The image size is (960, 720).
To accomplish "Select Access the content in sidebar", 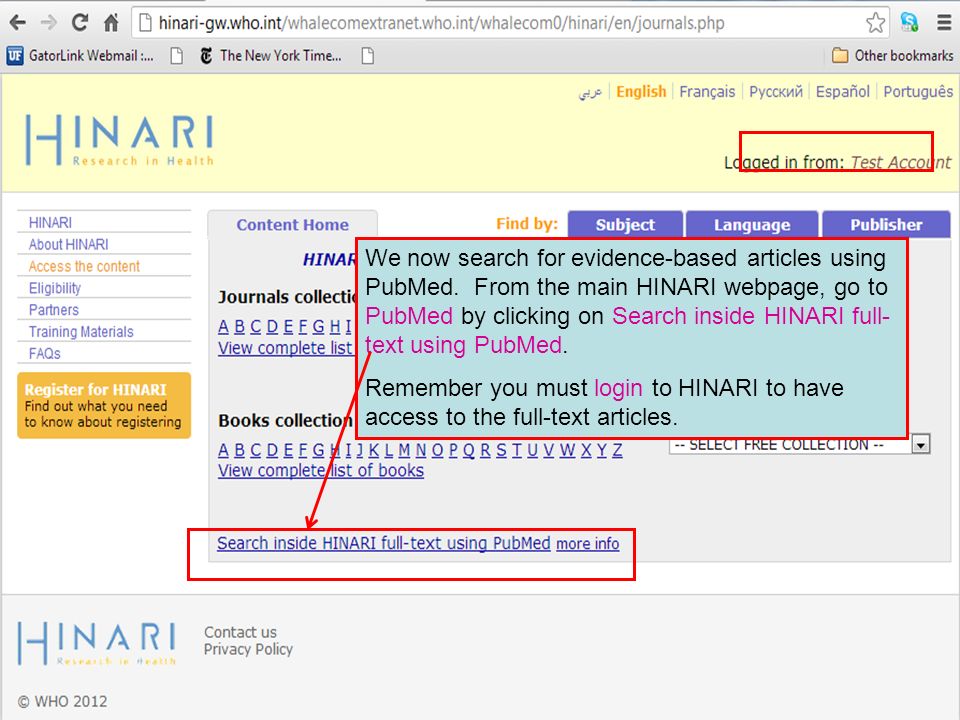I will [84, 266].
